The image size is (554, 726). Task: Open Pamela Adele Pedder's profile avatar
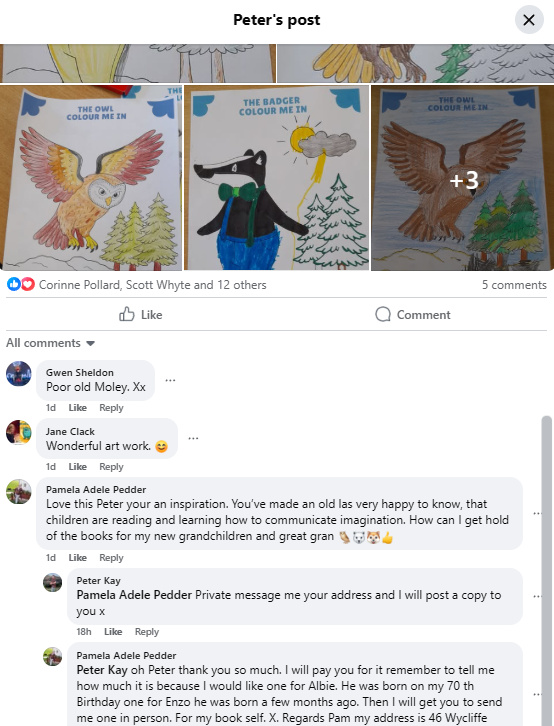[x=19, y=491]
